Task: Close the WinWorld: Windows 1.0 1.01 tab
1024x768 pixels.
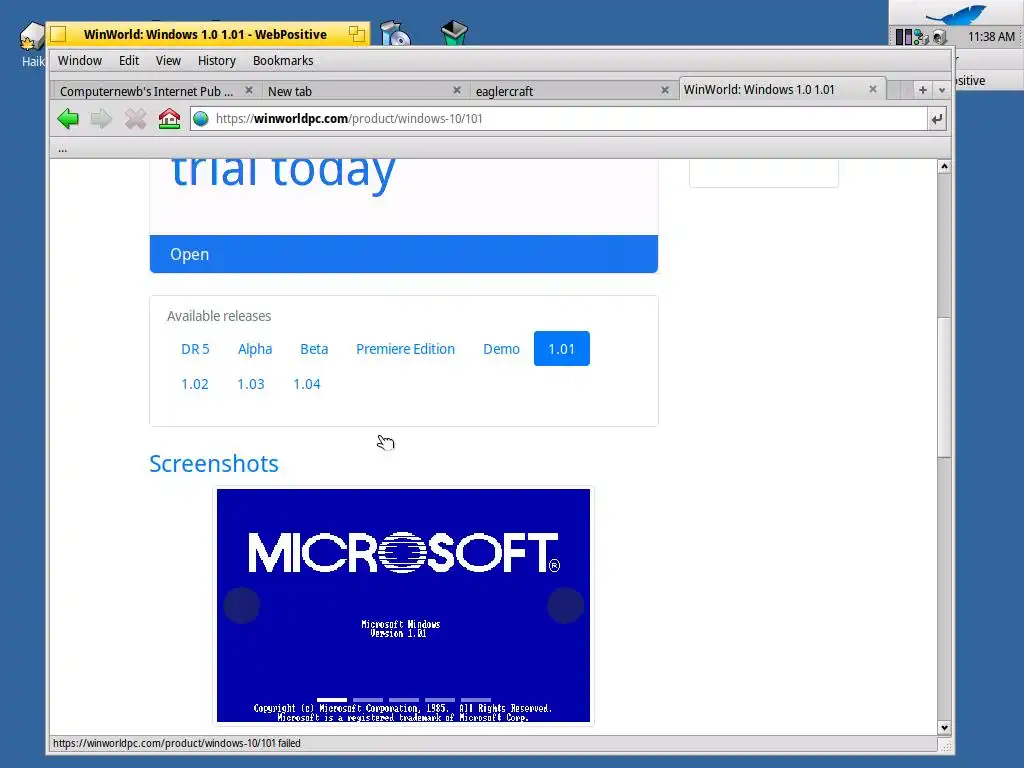Action: 872,89
